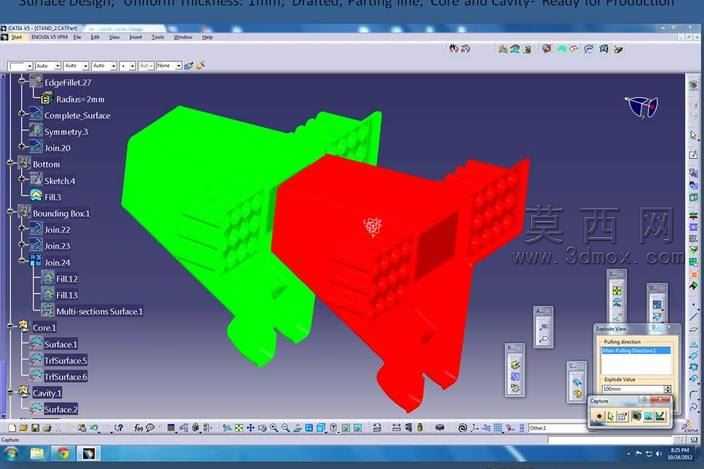The width and height of the screenshot is (704, 469).
Task: Open the Windows Start button
Action: [11, 454]
